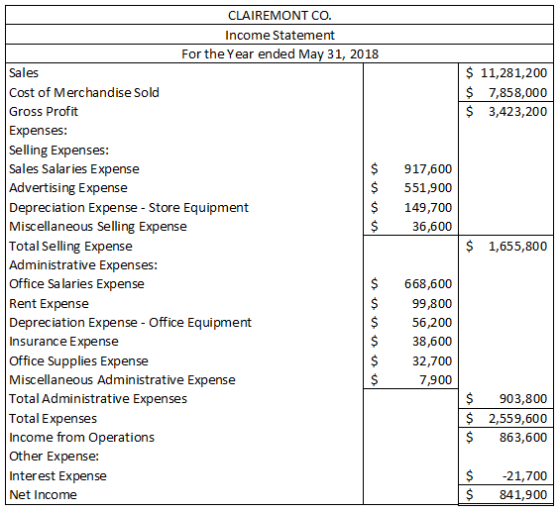Select the Total Expenses label
Screen dimensions: 560x512
point(53,419)
